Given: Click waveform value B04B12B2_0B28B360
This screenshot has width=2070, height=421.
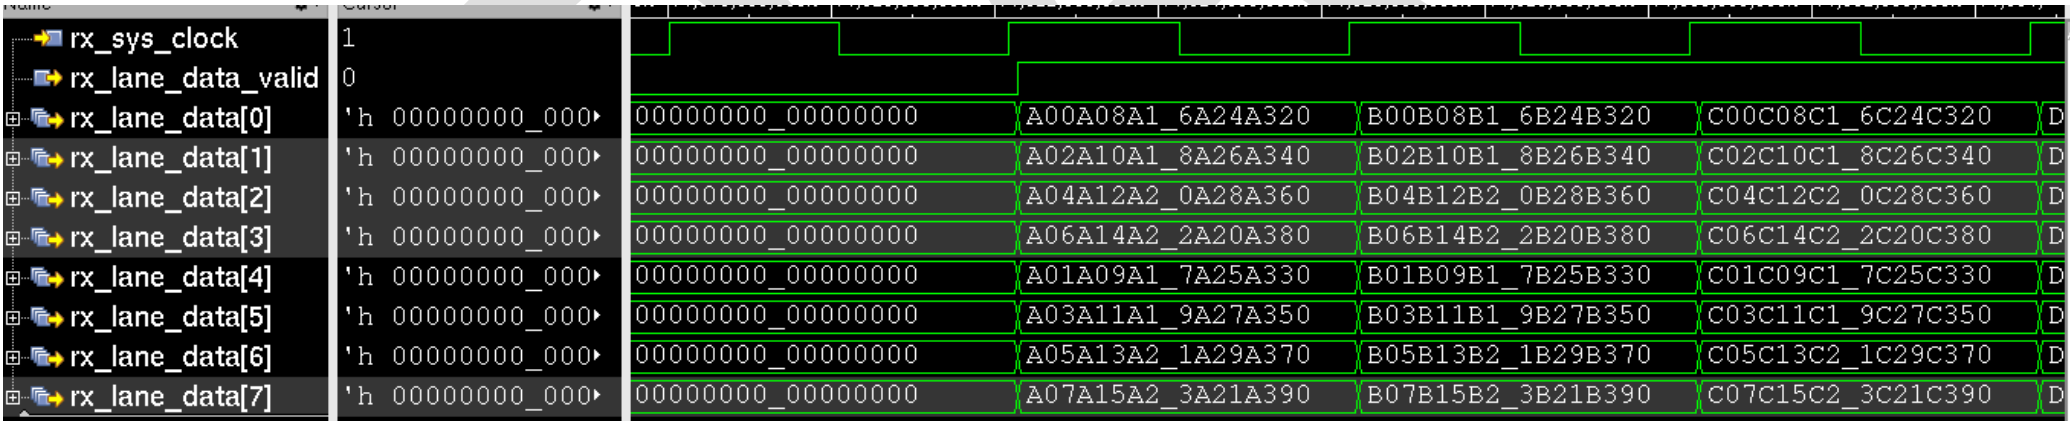Looking at the screenshot, I should click(1509, 196).
